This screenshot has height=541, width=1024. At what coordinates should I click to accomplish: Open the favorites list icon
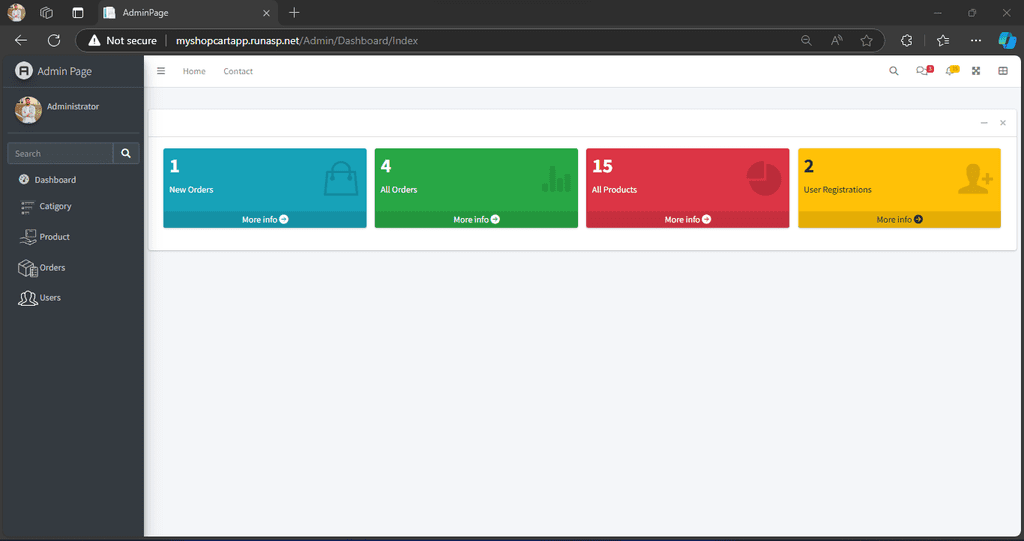[x=943, y=41]
